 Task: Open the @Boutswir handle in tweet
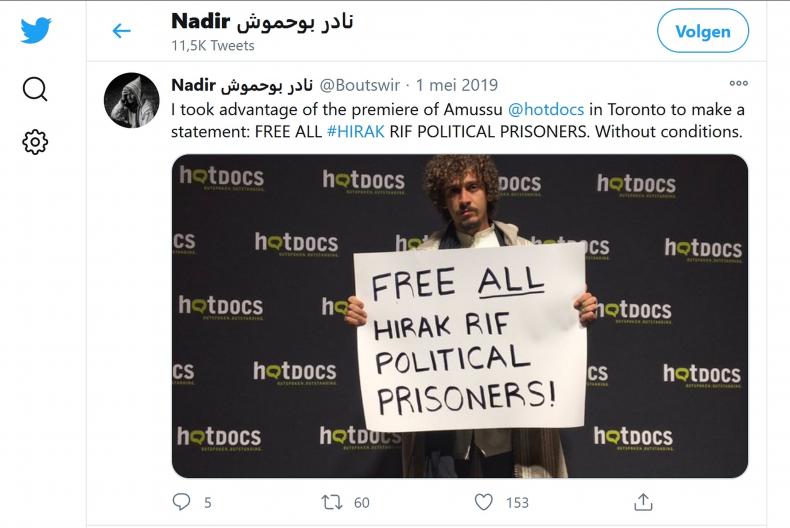(360, 85)
